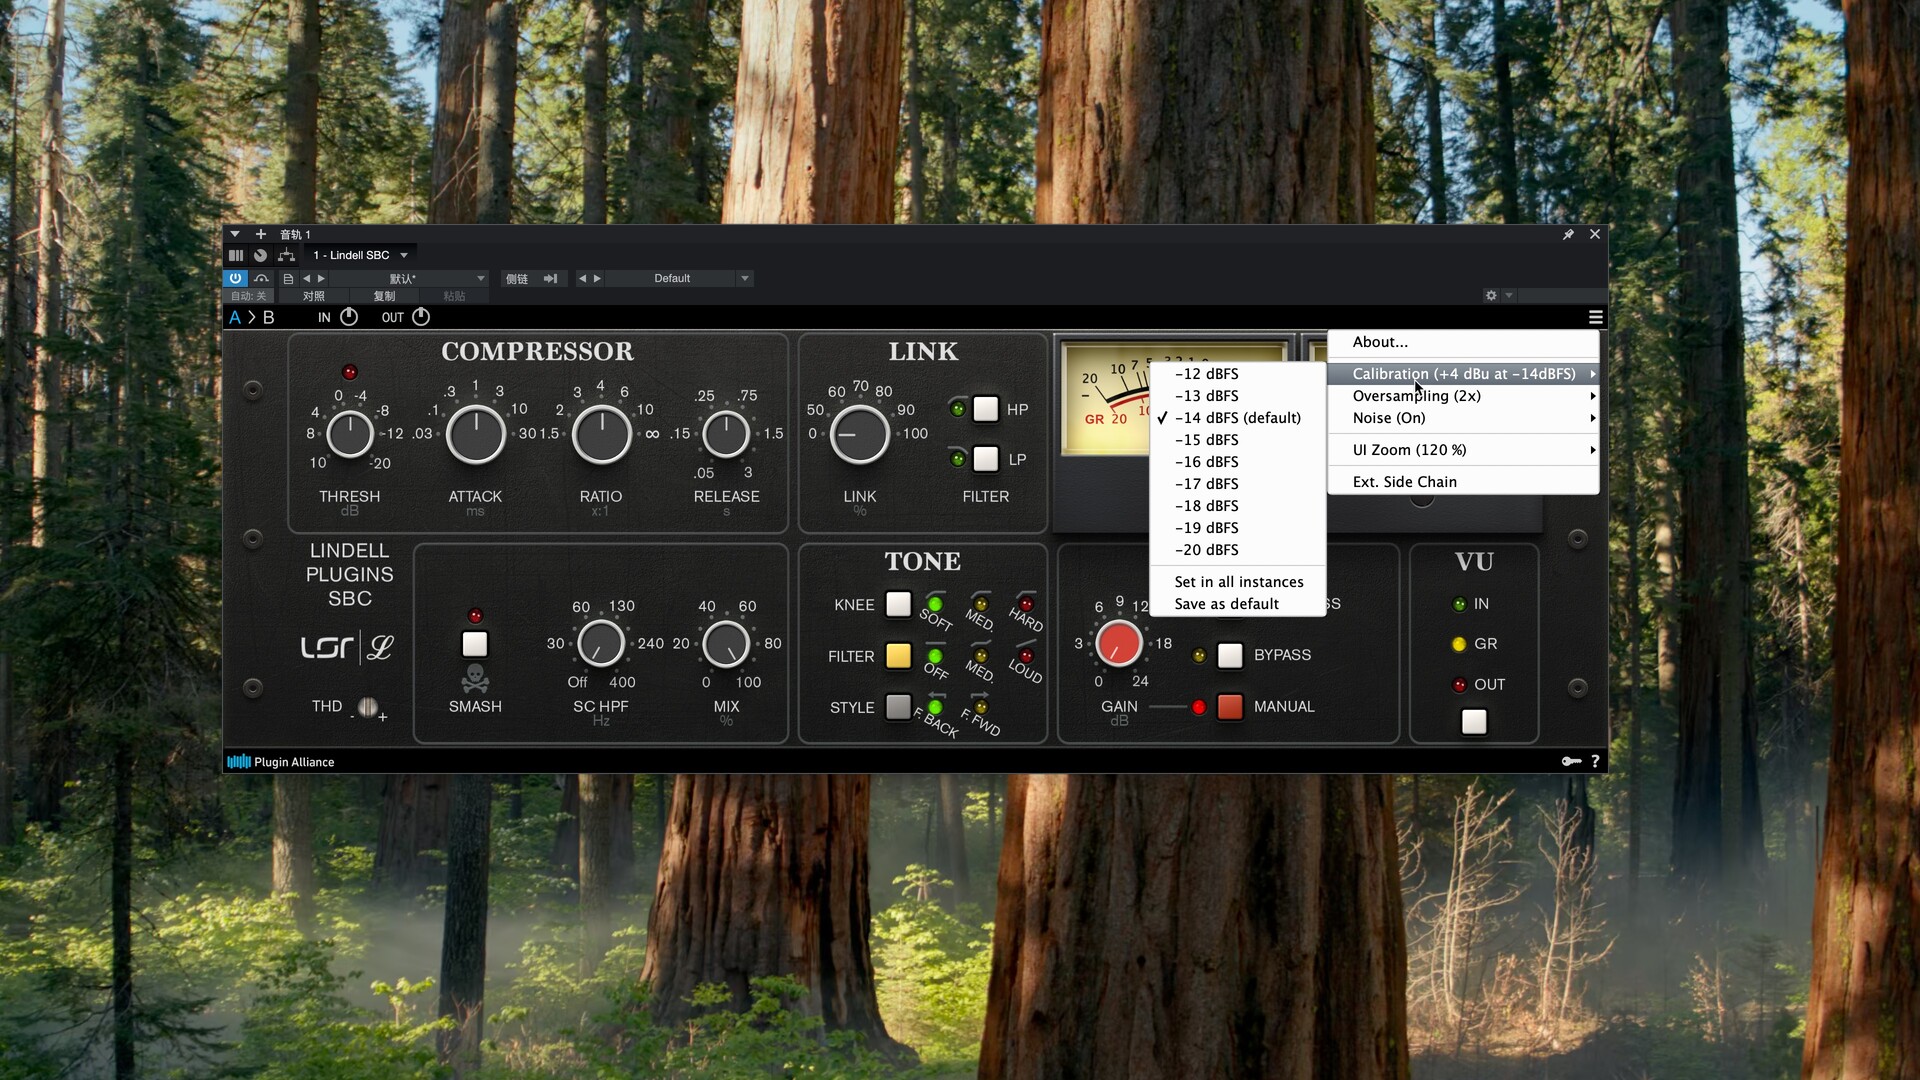
Task: Open the About... menu item
Action: click(1463, 342)
